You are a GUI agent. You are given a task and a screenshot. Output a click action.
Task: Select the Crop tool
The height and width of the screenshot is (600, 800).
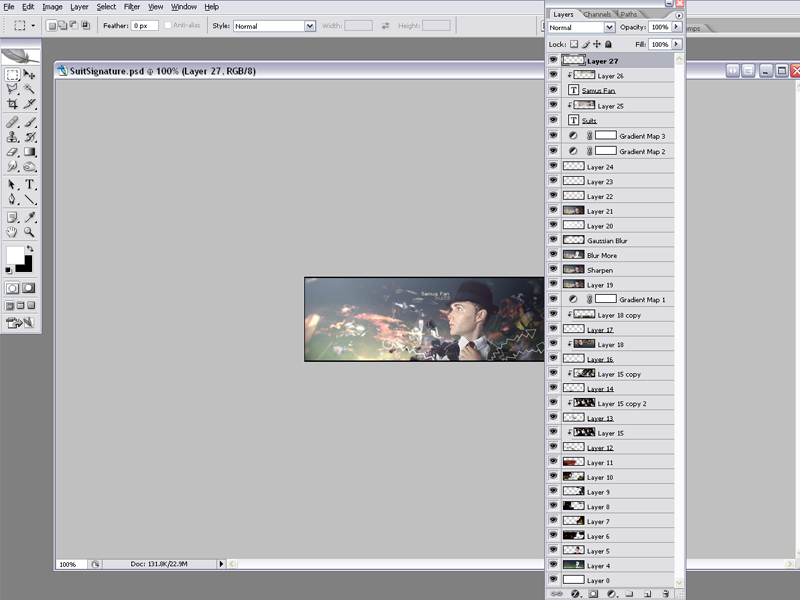pos(12,104)
